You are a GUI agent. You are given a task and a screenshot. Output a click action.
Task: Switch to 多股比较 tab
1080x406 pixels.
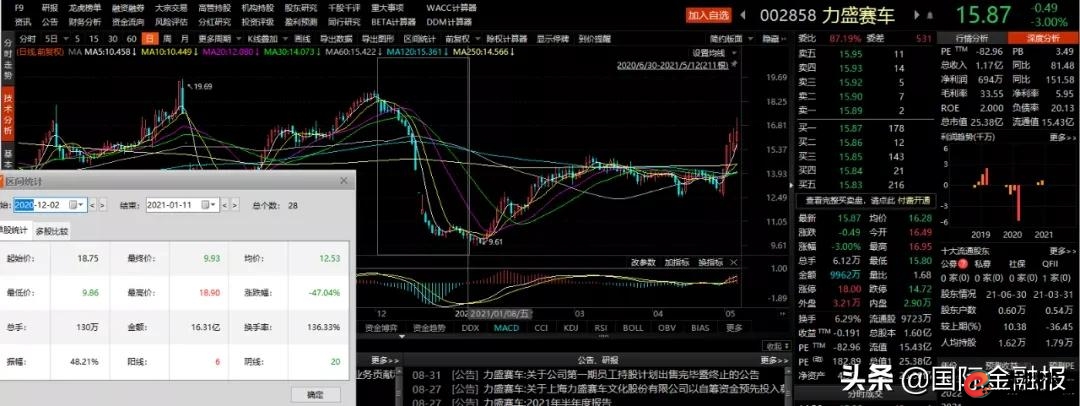click(x=52, y=231)
